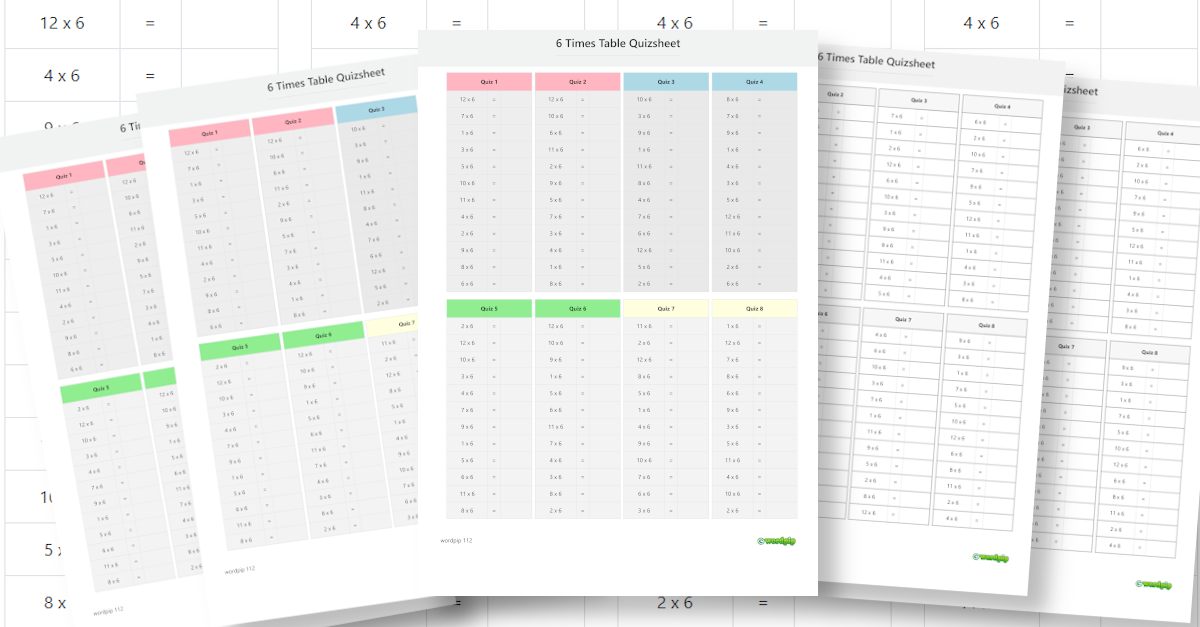Select green Quiz 5 header on second-from-left sheet
Viewport: 1200px width, 627px height.
point(239,348)
